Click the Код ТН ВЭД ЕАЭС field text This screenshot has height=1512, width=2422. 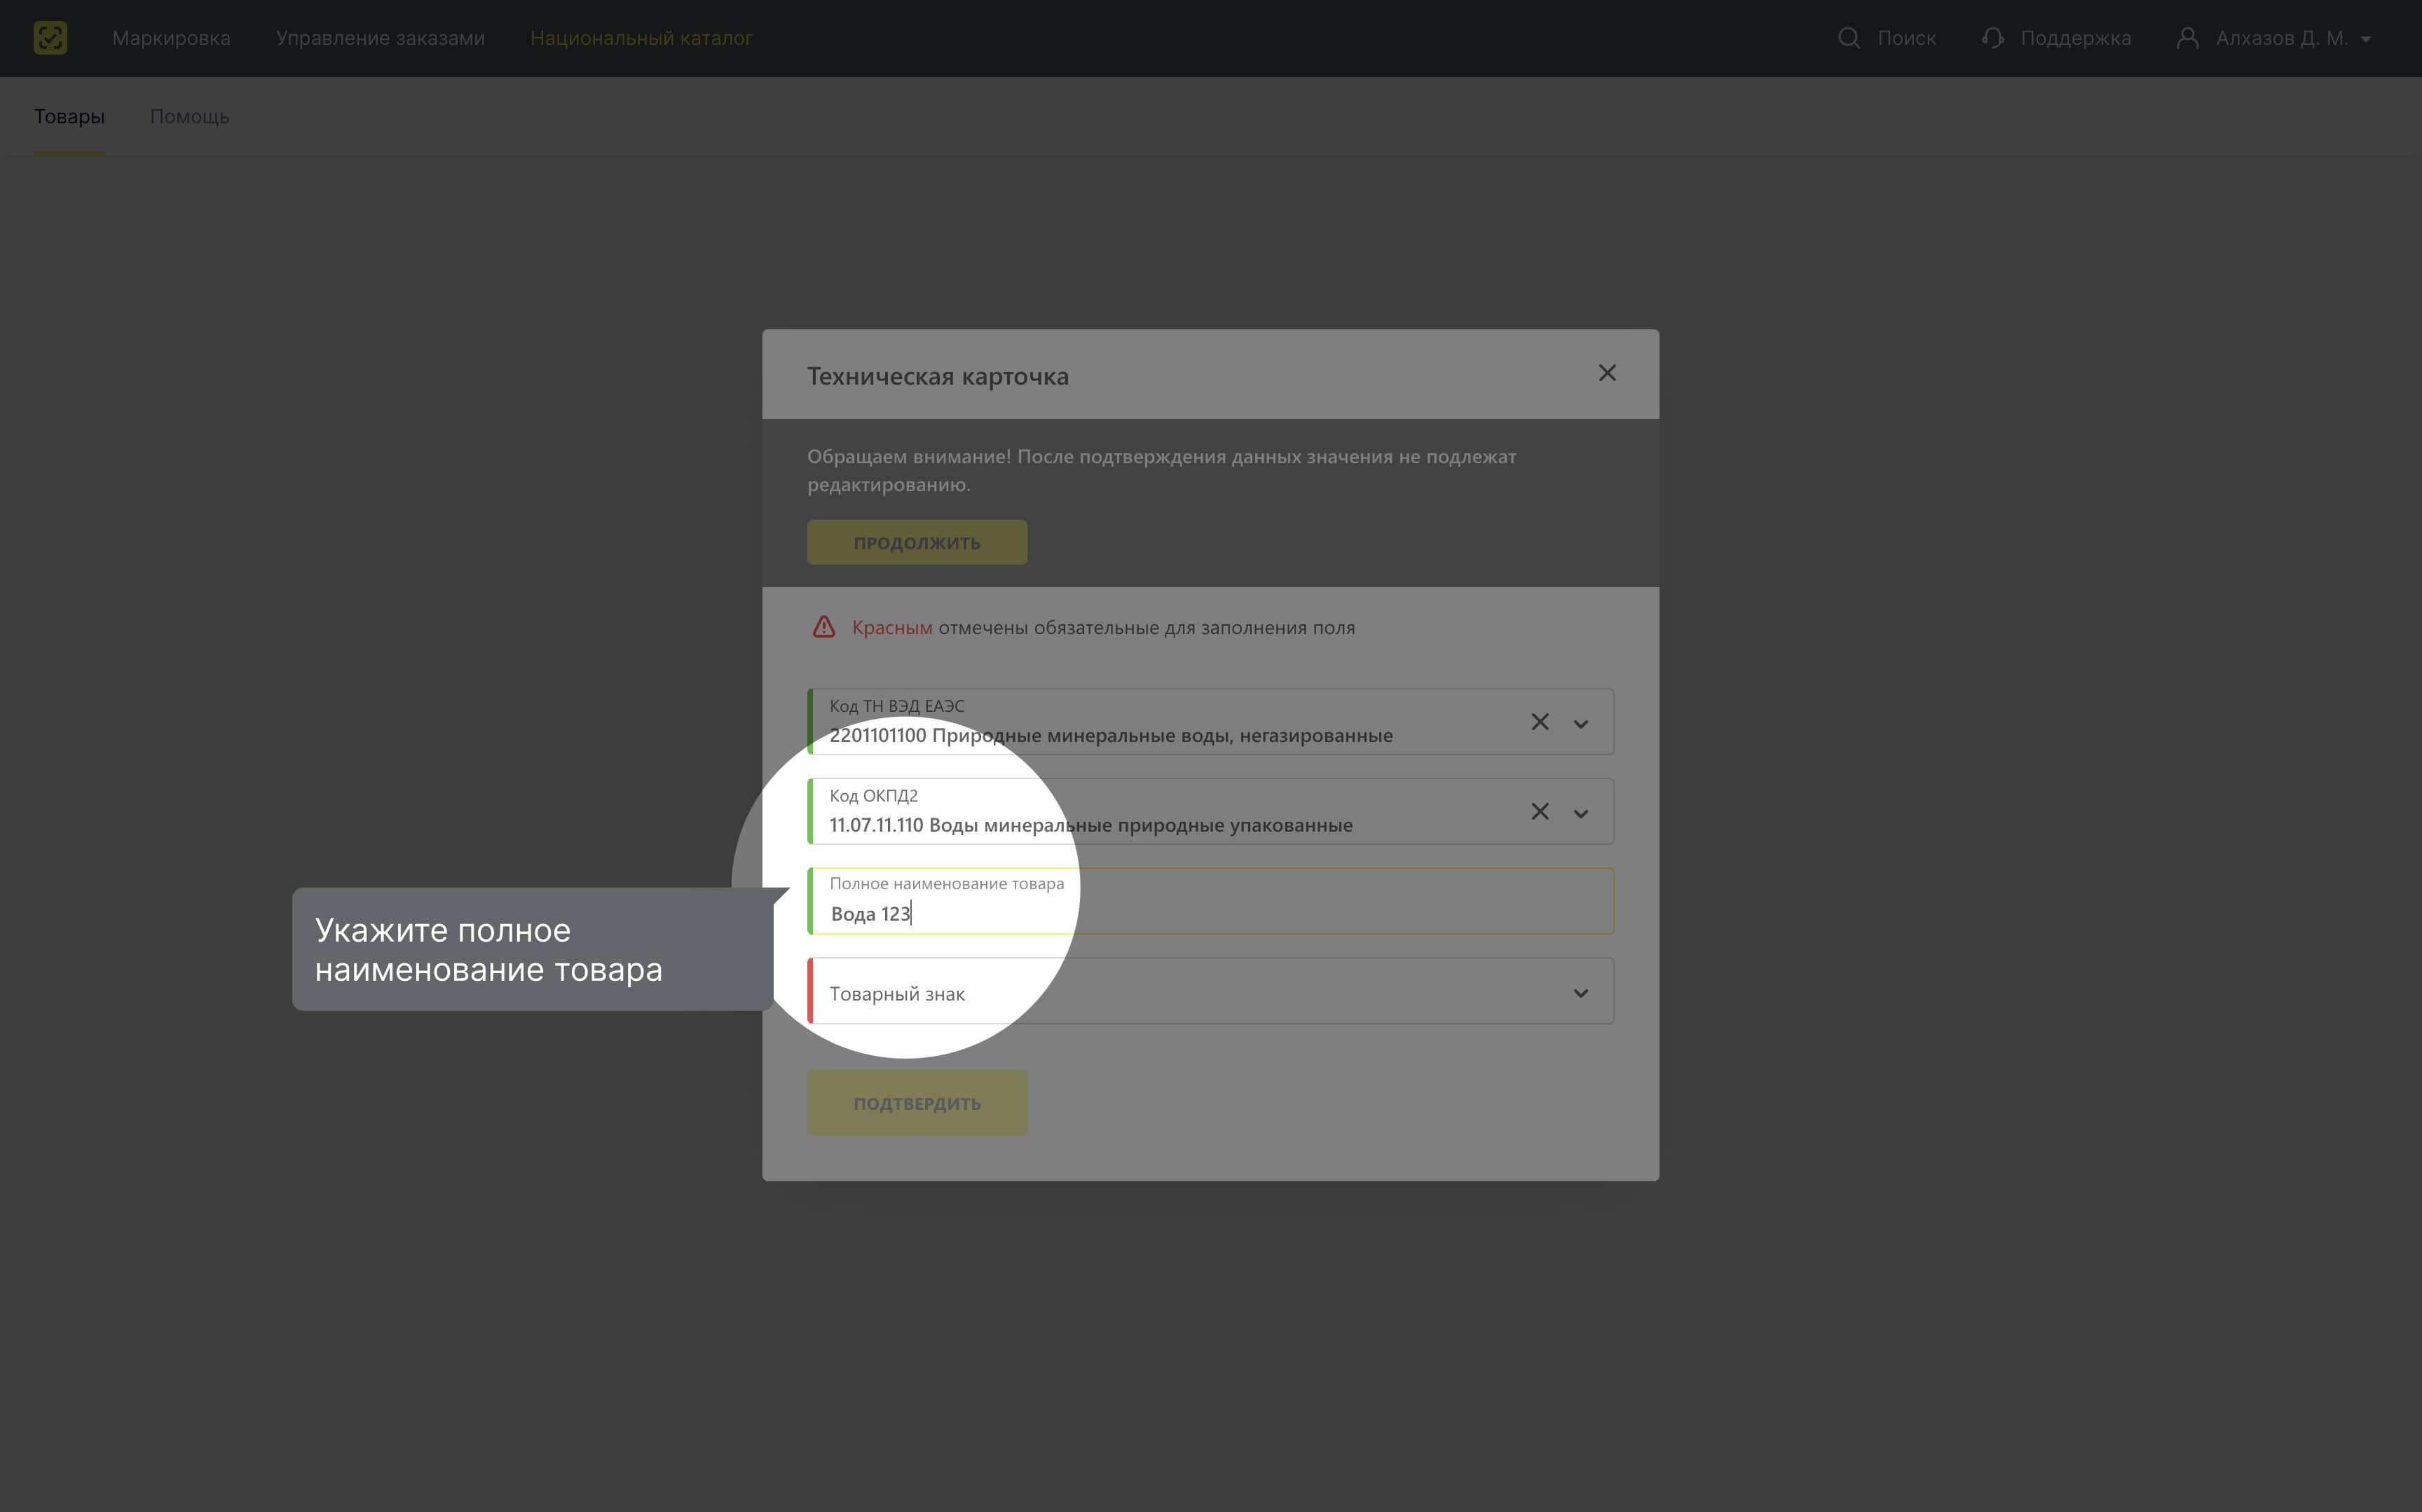coord(1110,735)
